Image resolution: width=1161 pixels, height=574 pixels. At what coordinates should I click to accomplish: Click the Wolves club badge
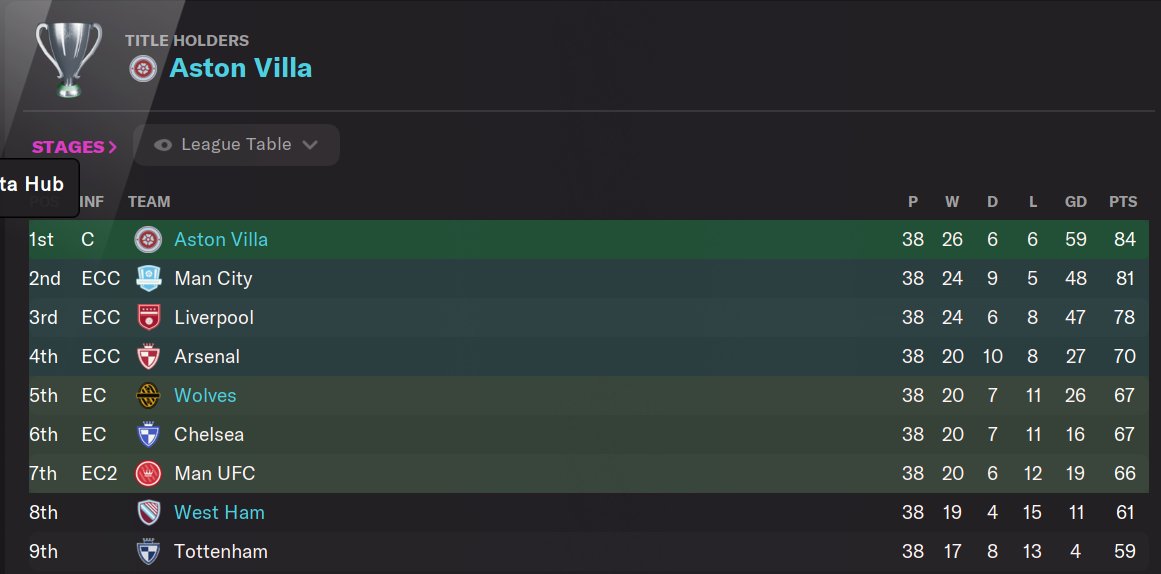coord(148,396)
